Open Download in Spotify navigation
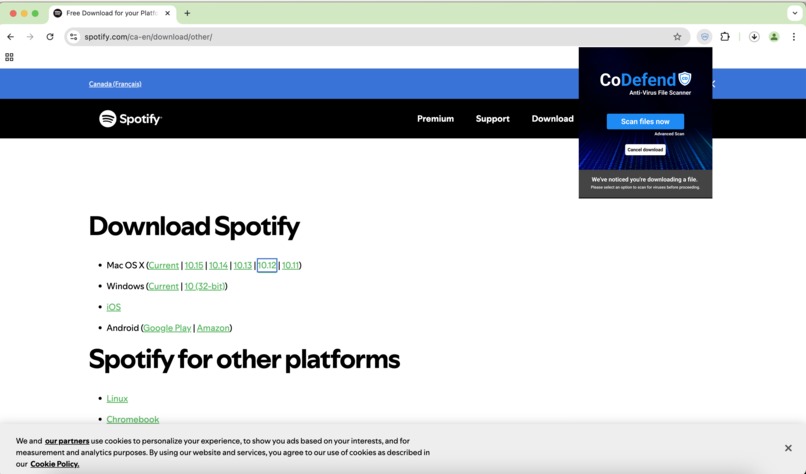The image size is (806, 474). (x=553, y=119)
